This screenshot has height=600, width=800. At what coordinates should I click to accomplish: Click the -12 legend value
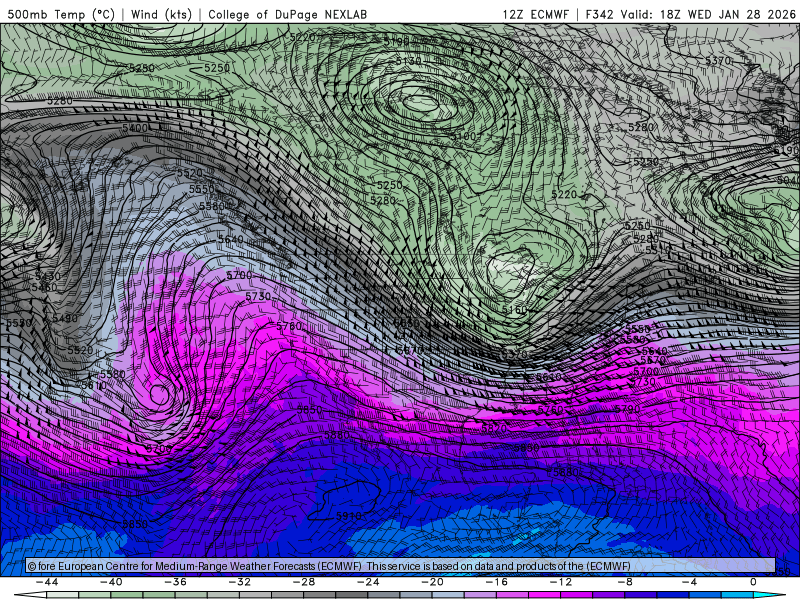click(561, 582)
